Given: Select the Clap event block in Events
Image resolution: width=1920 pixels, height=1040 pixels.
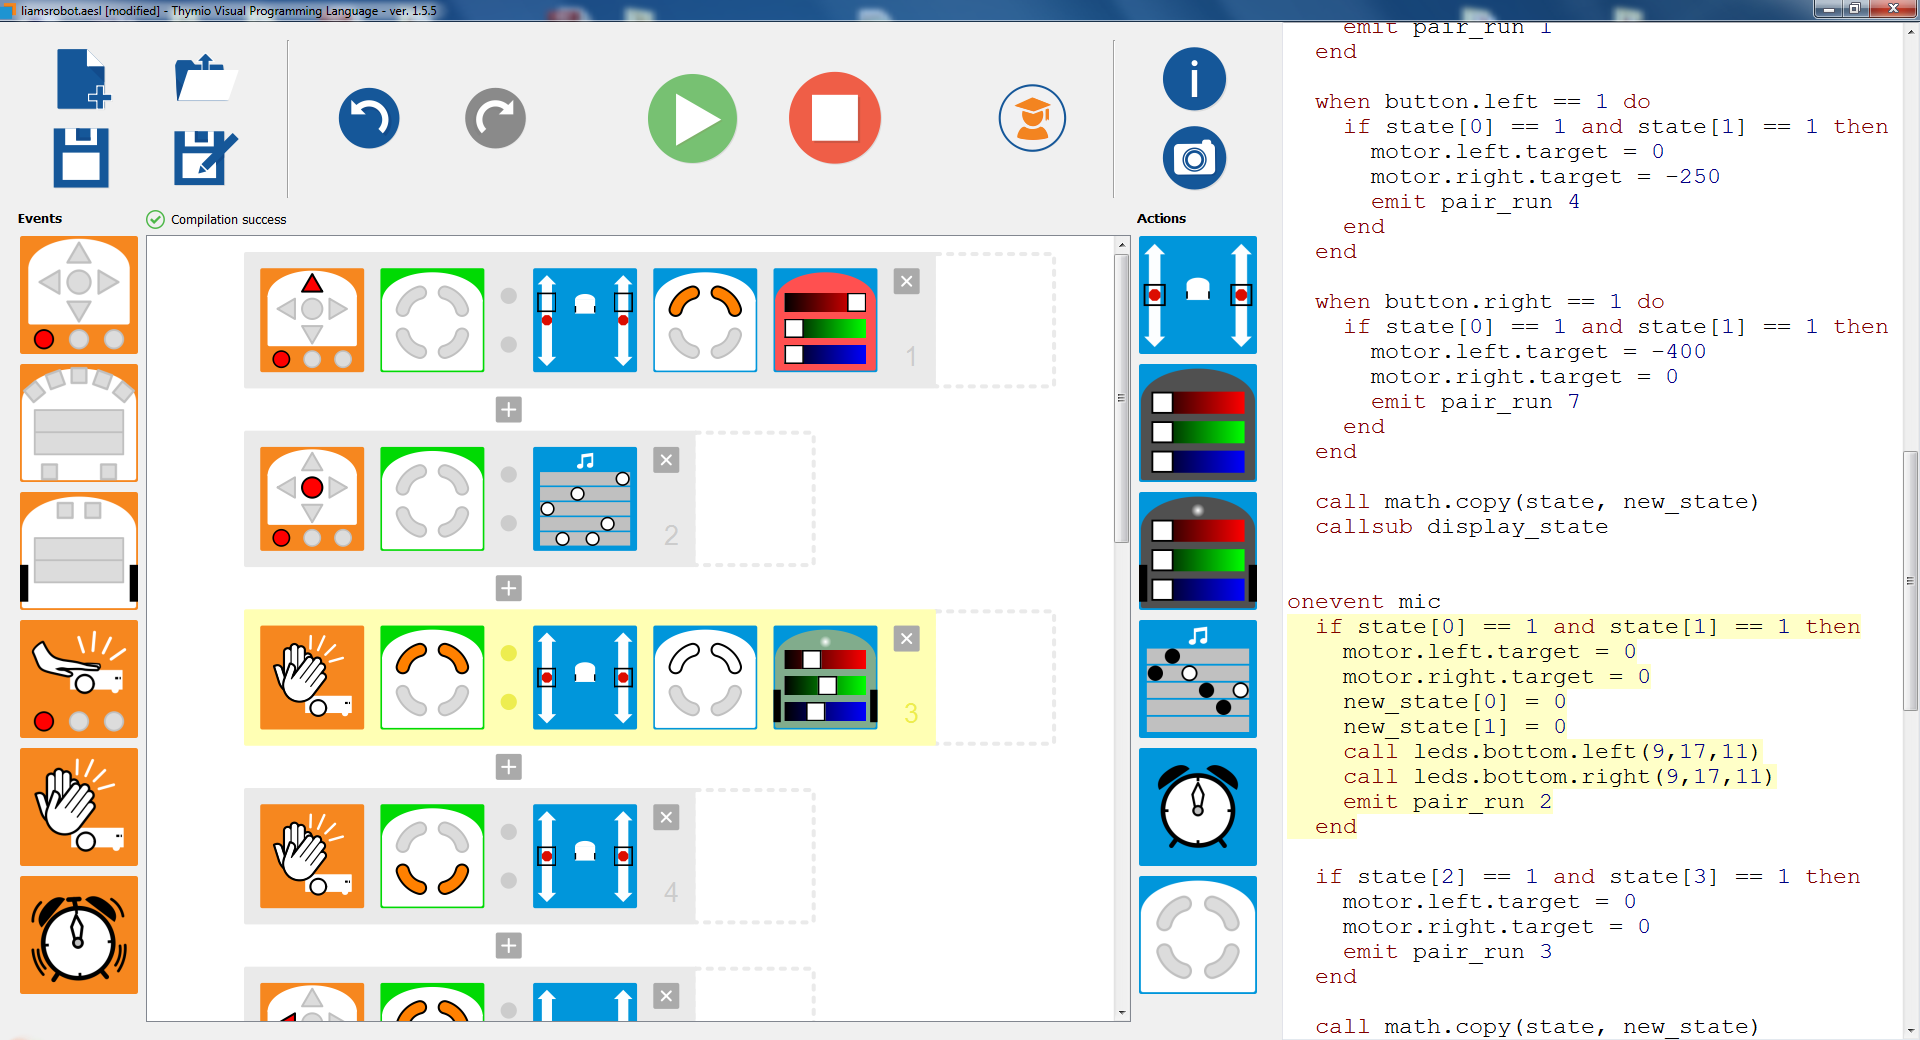Looking at the screenshot, I should pos(79,807).
